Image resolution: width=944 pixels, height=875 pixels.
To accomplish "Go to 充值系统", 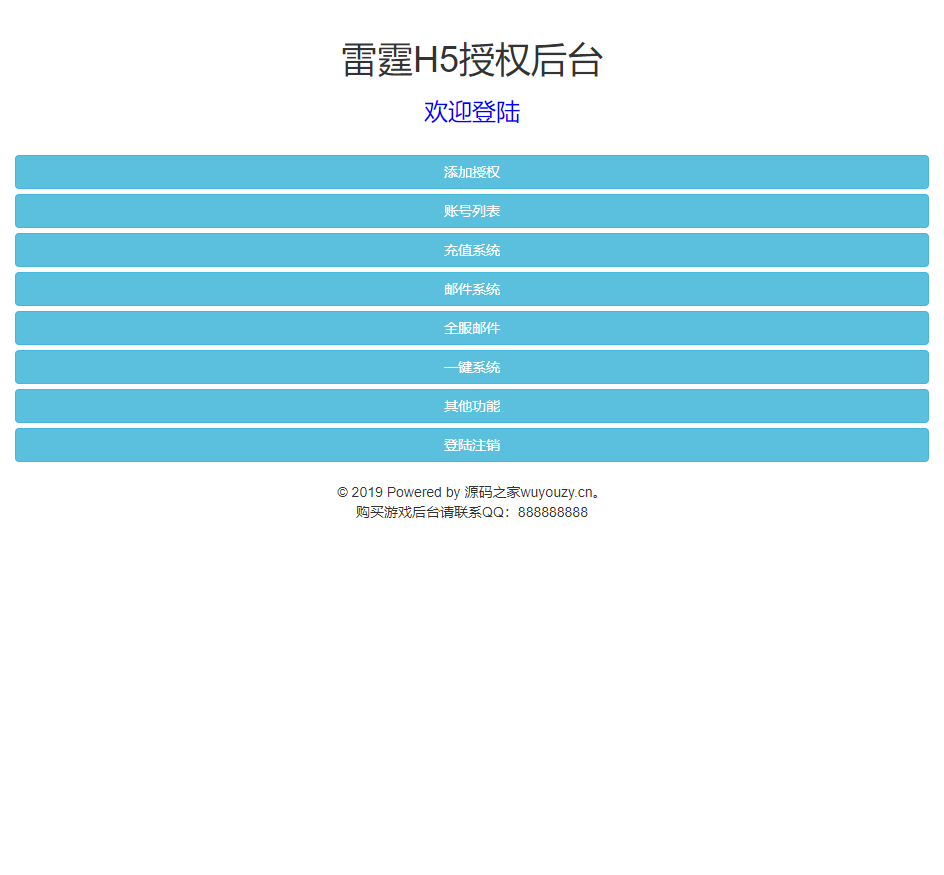I will pos(471,251).
